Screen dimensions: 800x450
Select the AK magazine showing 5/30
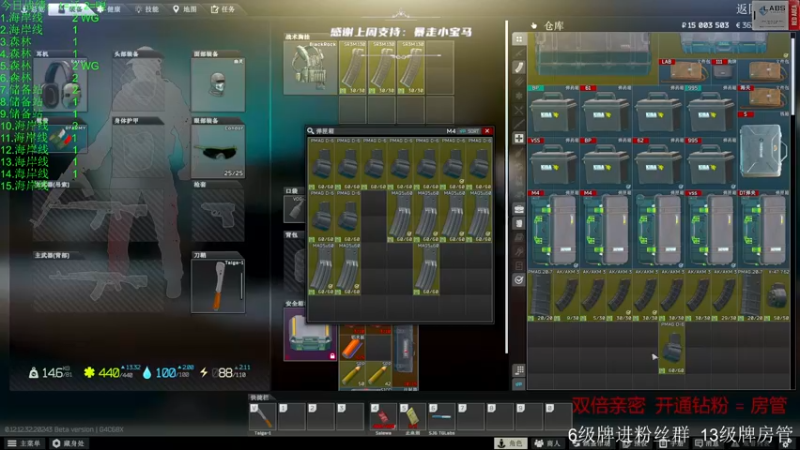click(x=593, y=295)
